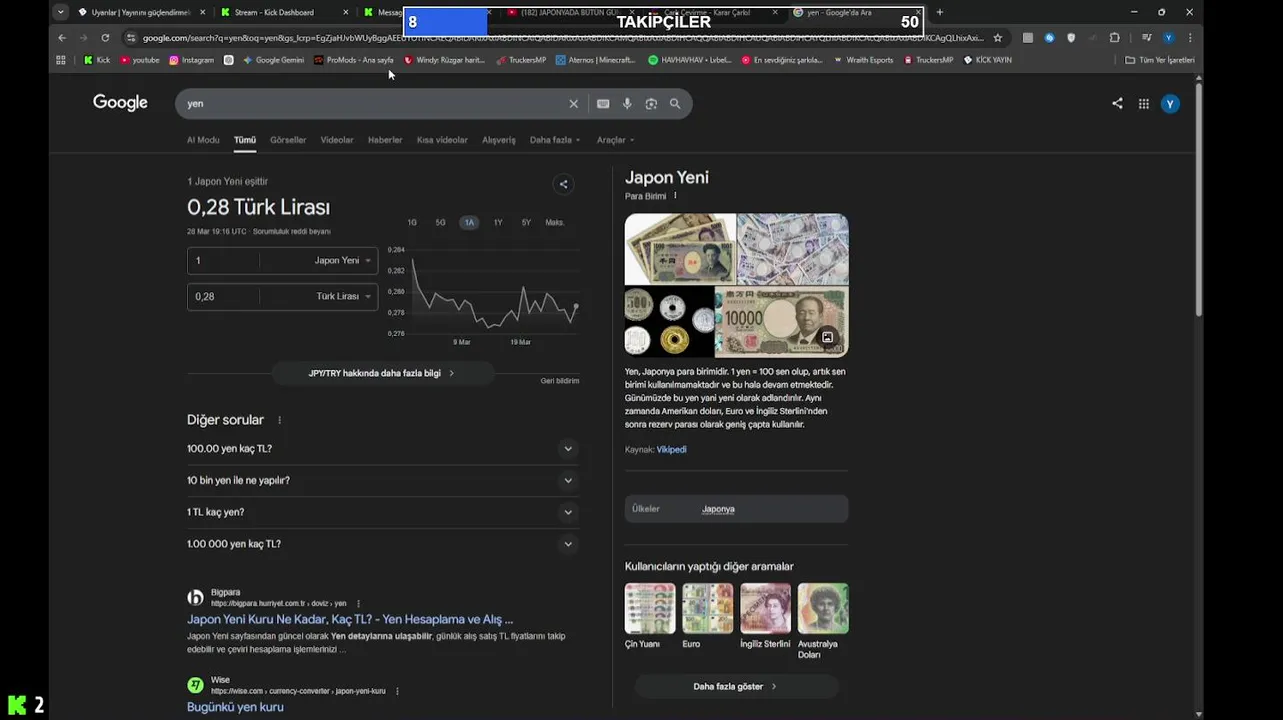Expand question 10 bin yen ile ne yapılır?

[382, 480]
